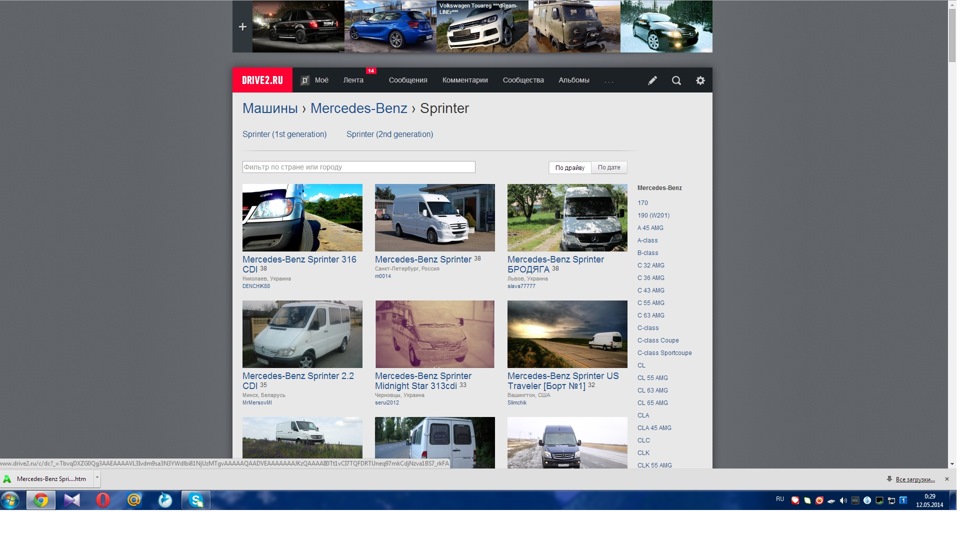The width and height of the screenshot is (960, 540).
Task: Open the site search magnifier icon
Action: pos(676,80)
